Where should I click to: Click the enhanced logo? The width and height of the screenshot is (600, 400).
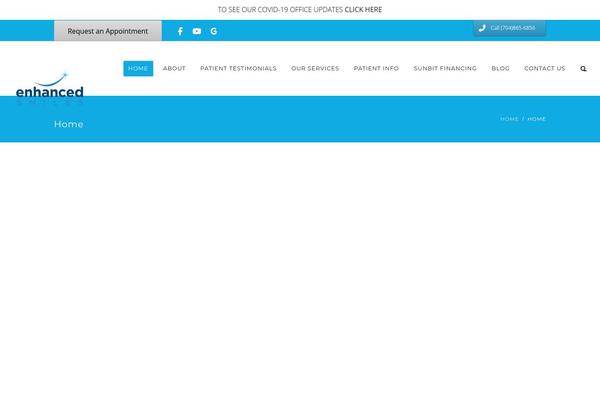coord(50,88)
